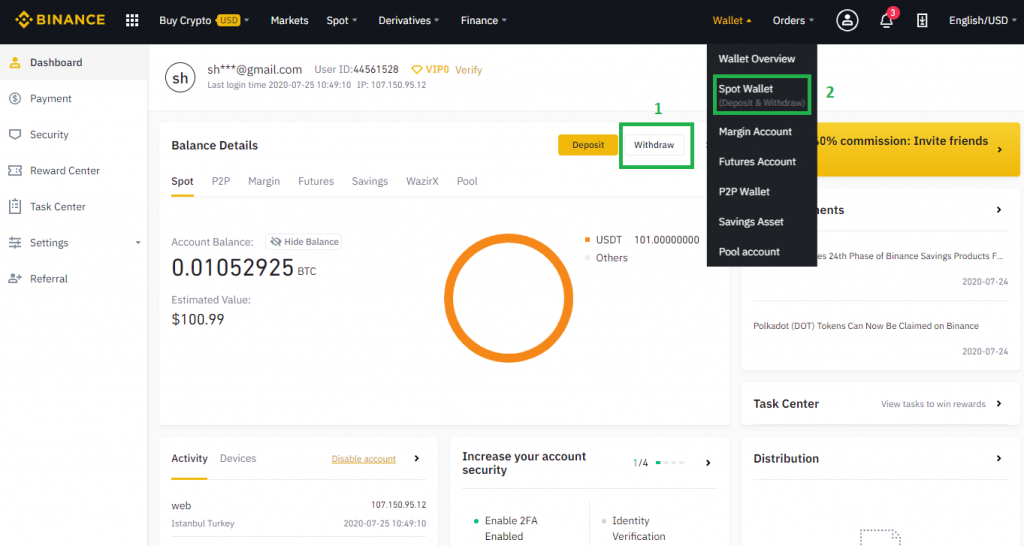The image size is (1024, 546).
Task: Open the notifications bell icon
Action: click(886, 20)
